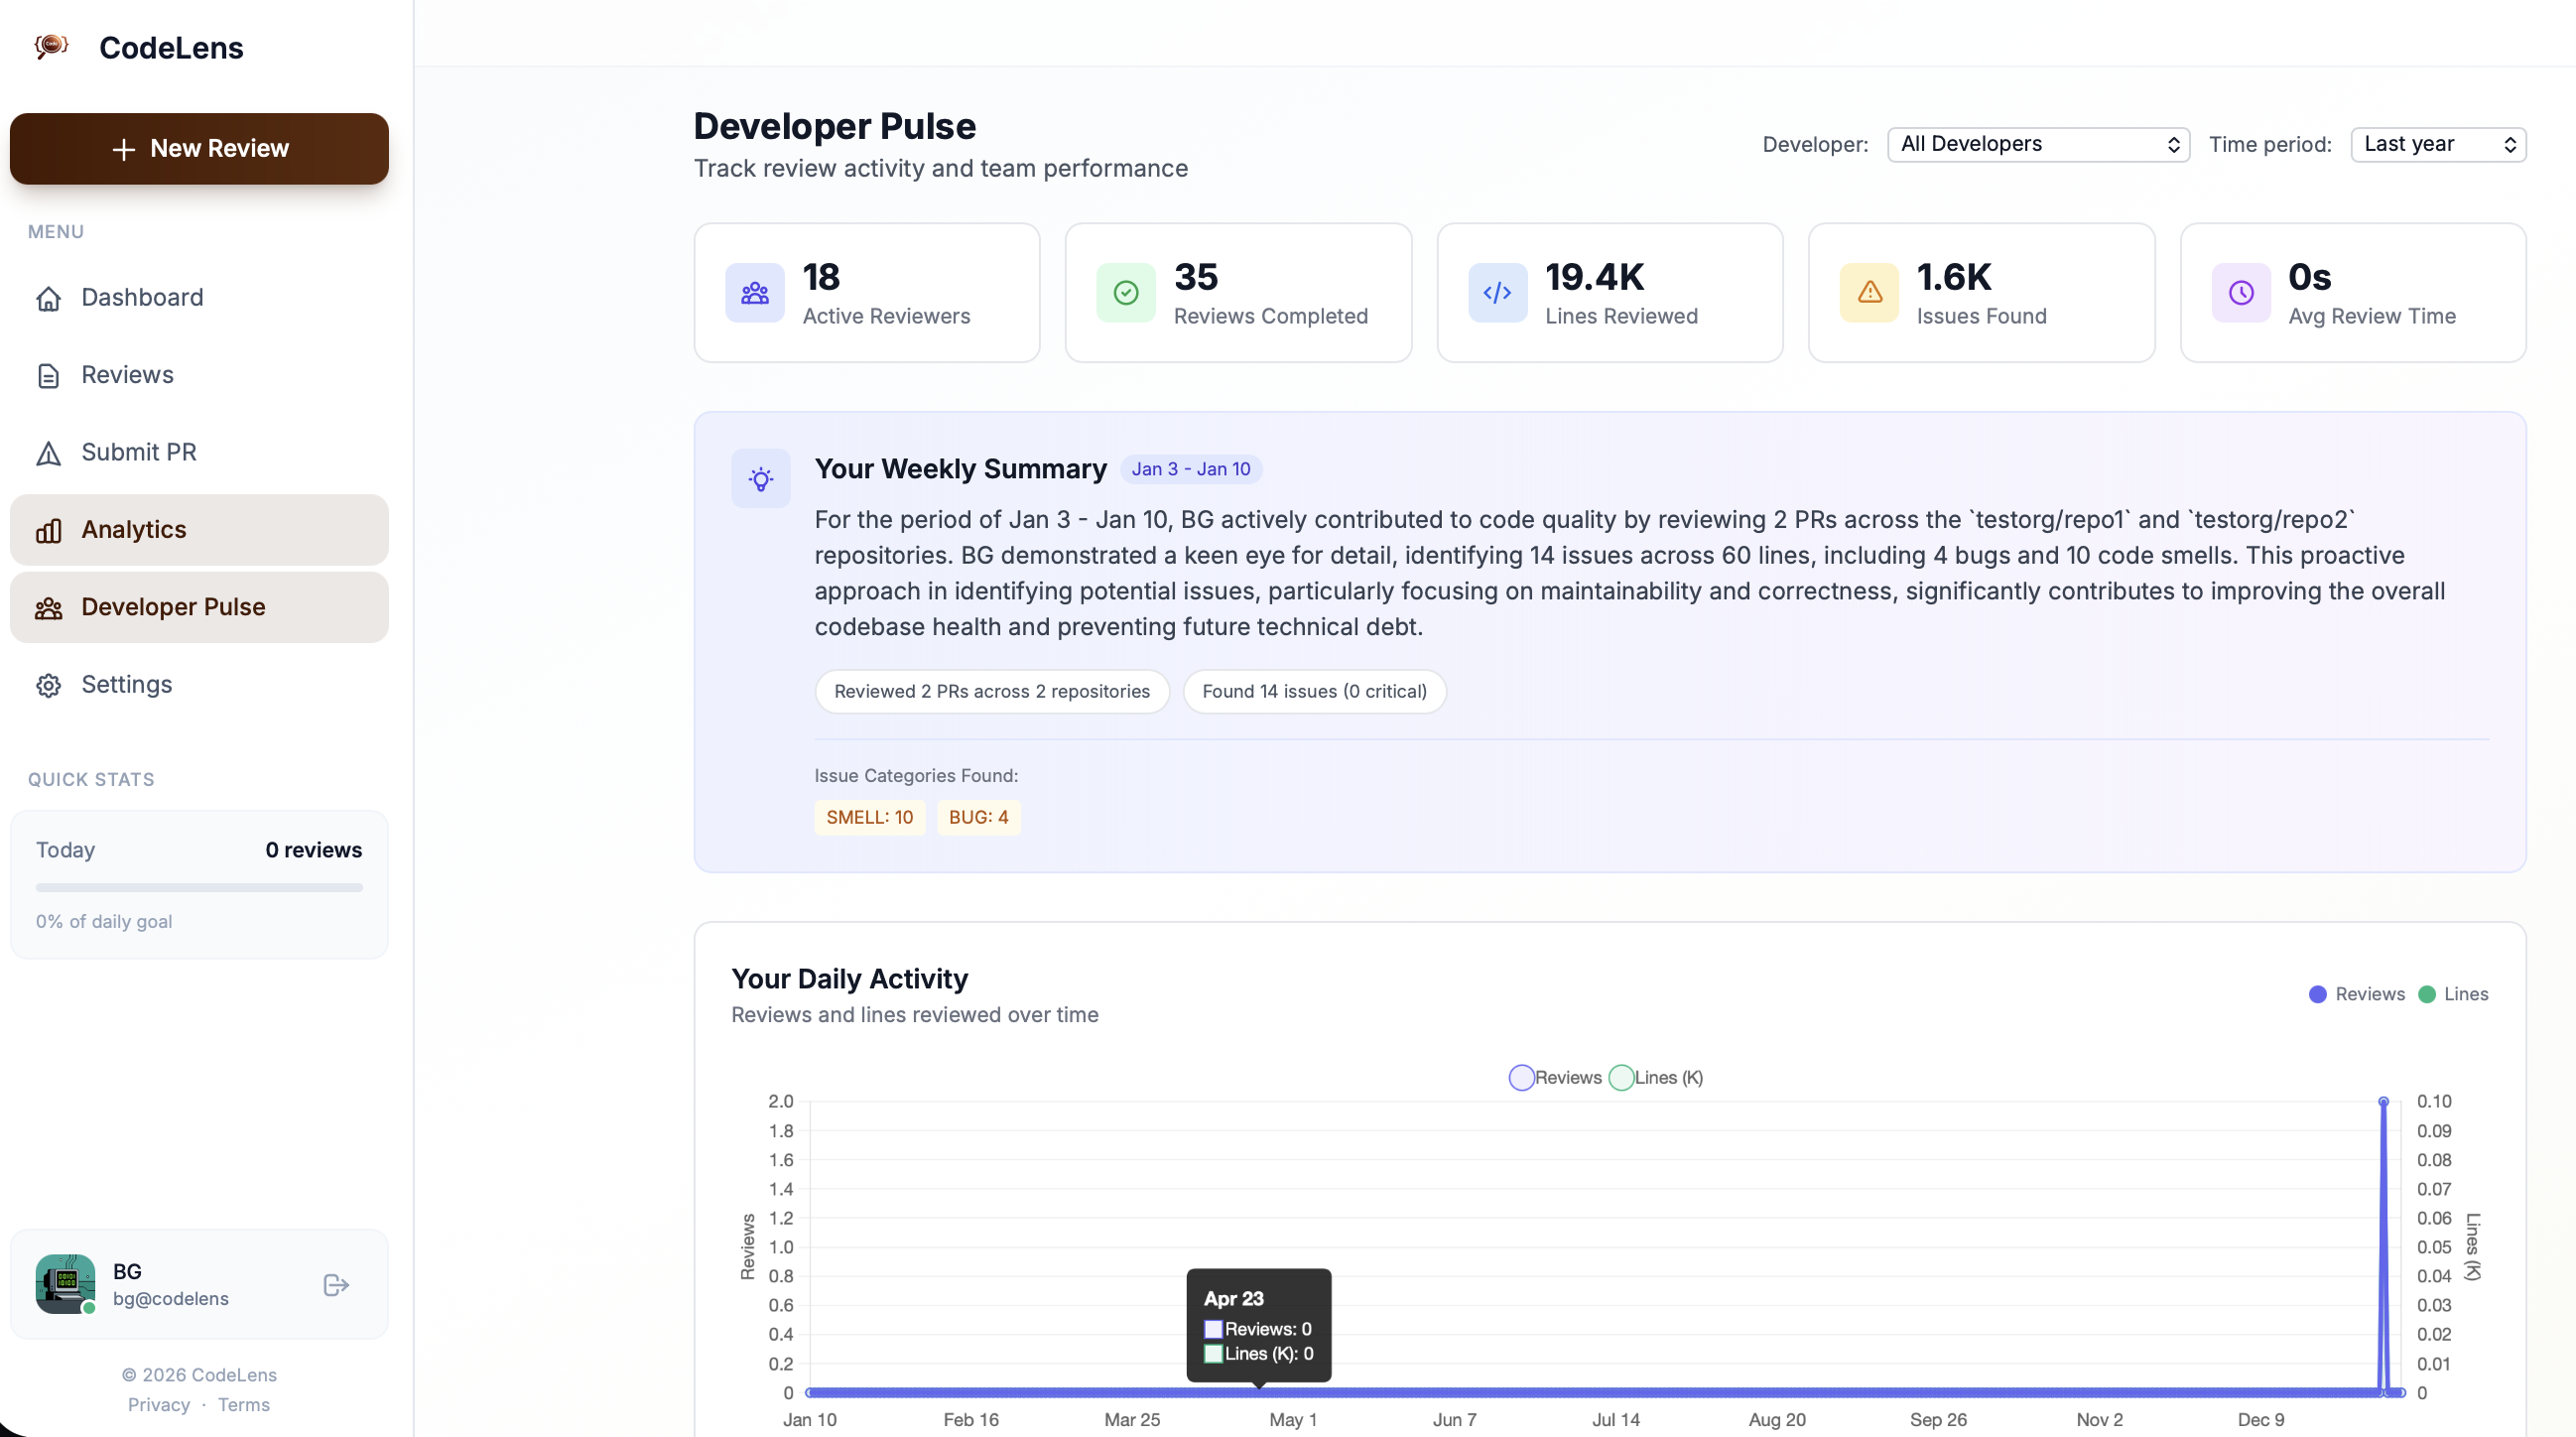
Task: Click the New Review button
Action: coord(199,148)
